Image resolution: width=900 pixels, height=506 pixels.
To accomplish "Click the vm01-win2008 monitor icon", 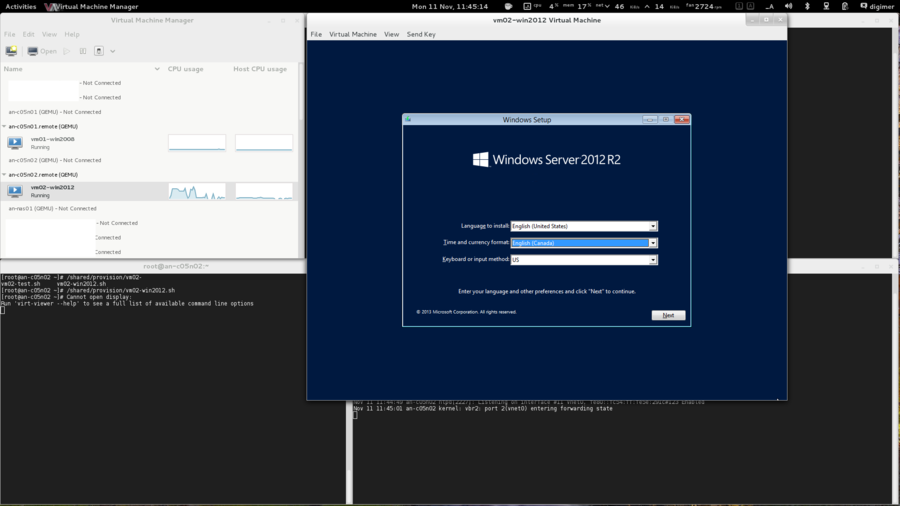I will tap(15, 143).
